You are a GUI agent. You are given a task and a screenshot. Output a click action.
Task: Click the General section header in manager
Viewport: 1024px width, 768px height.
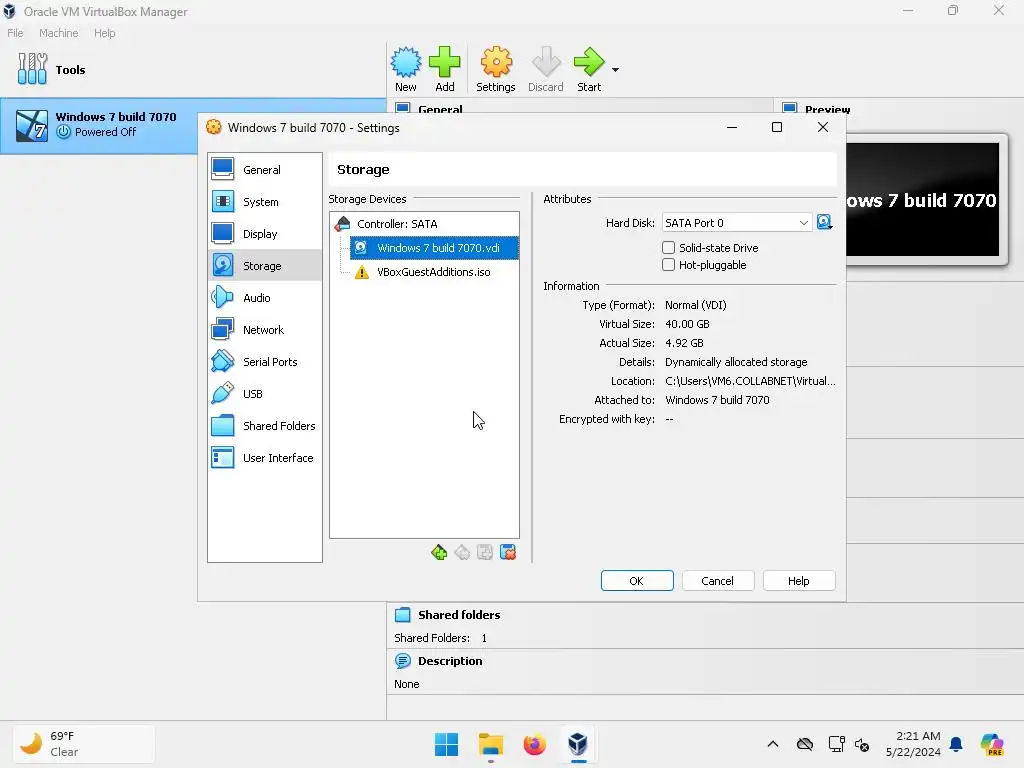click(440, 109)
